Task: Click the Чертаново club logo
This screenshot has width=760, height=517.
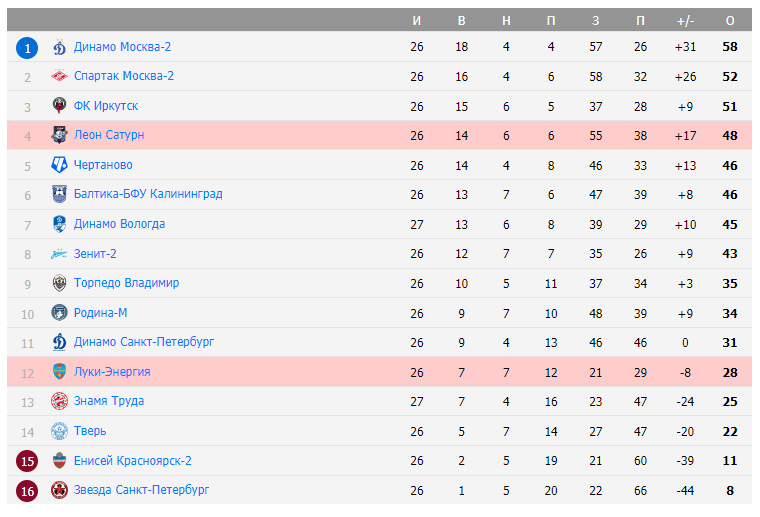Action: point(59,165)
